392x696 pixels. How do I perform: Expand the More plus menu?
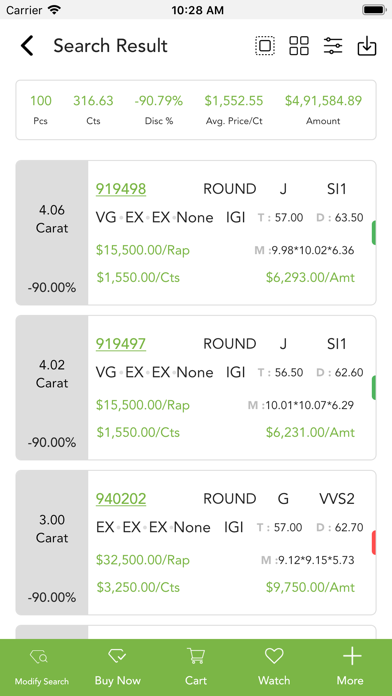pos(352,667)
